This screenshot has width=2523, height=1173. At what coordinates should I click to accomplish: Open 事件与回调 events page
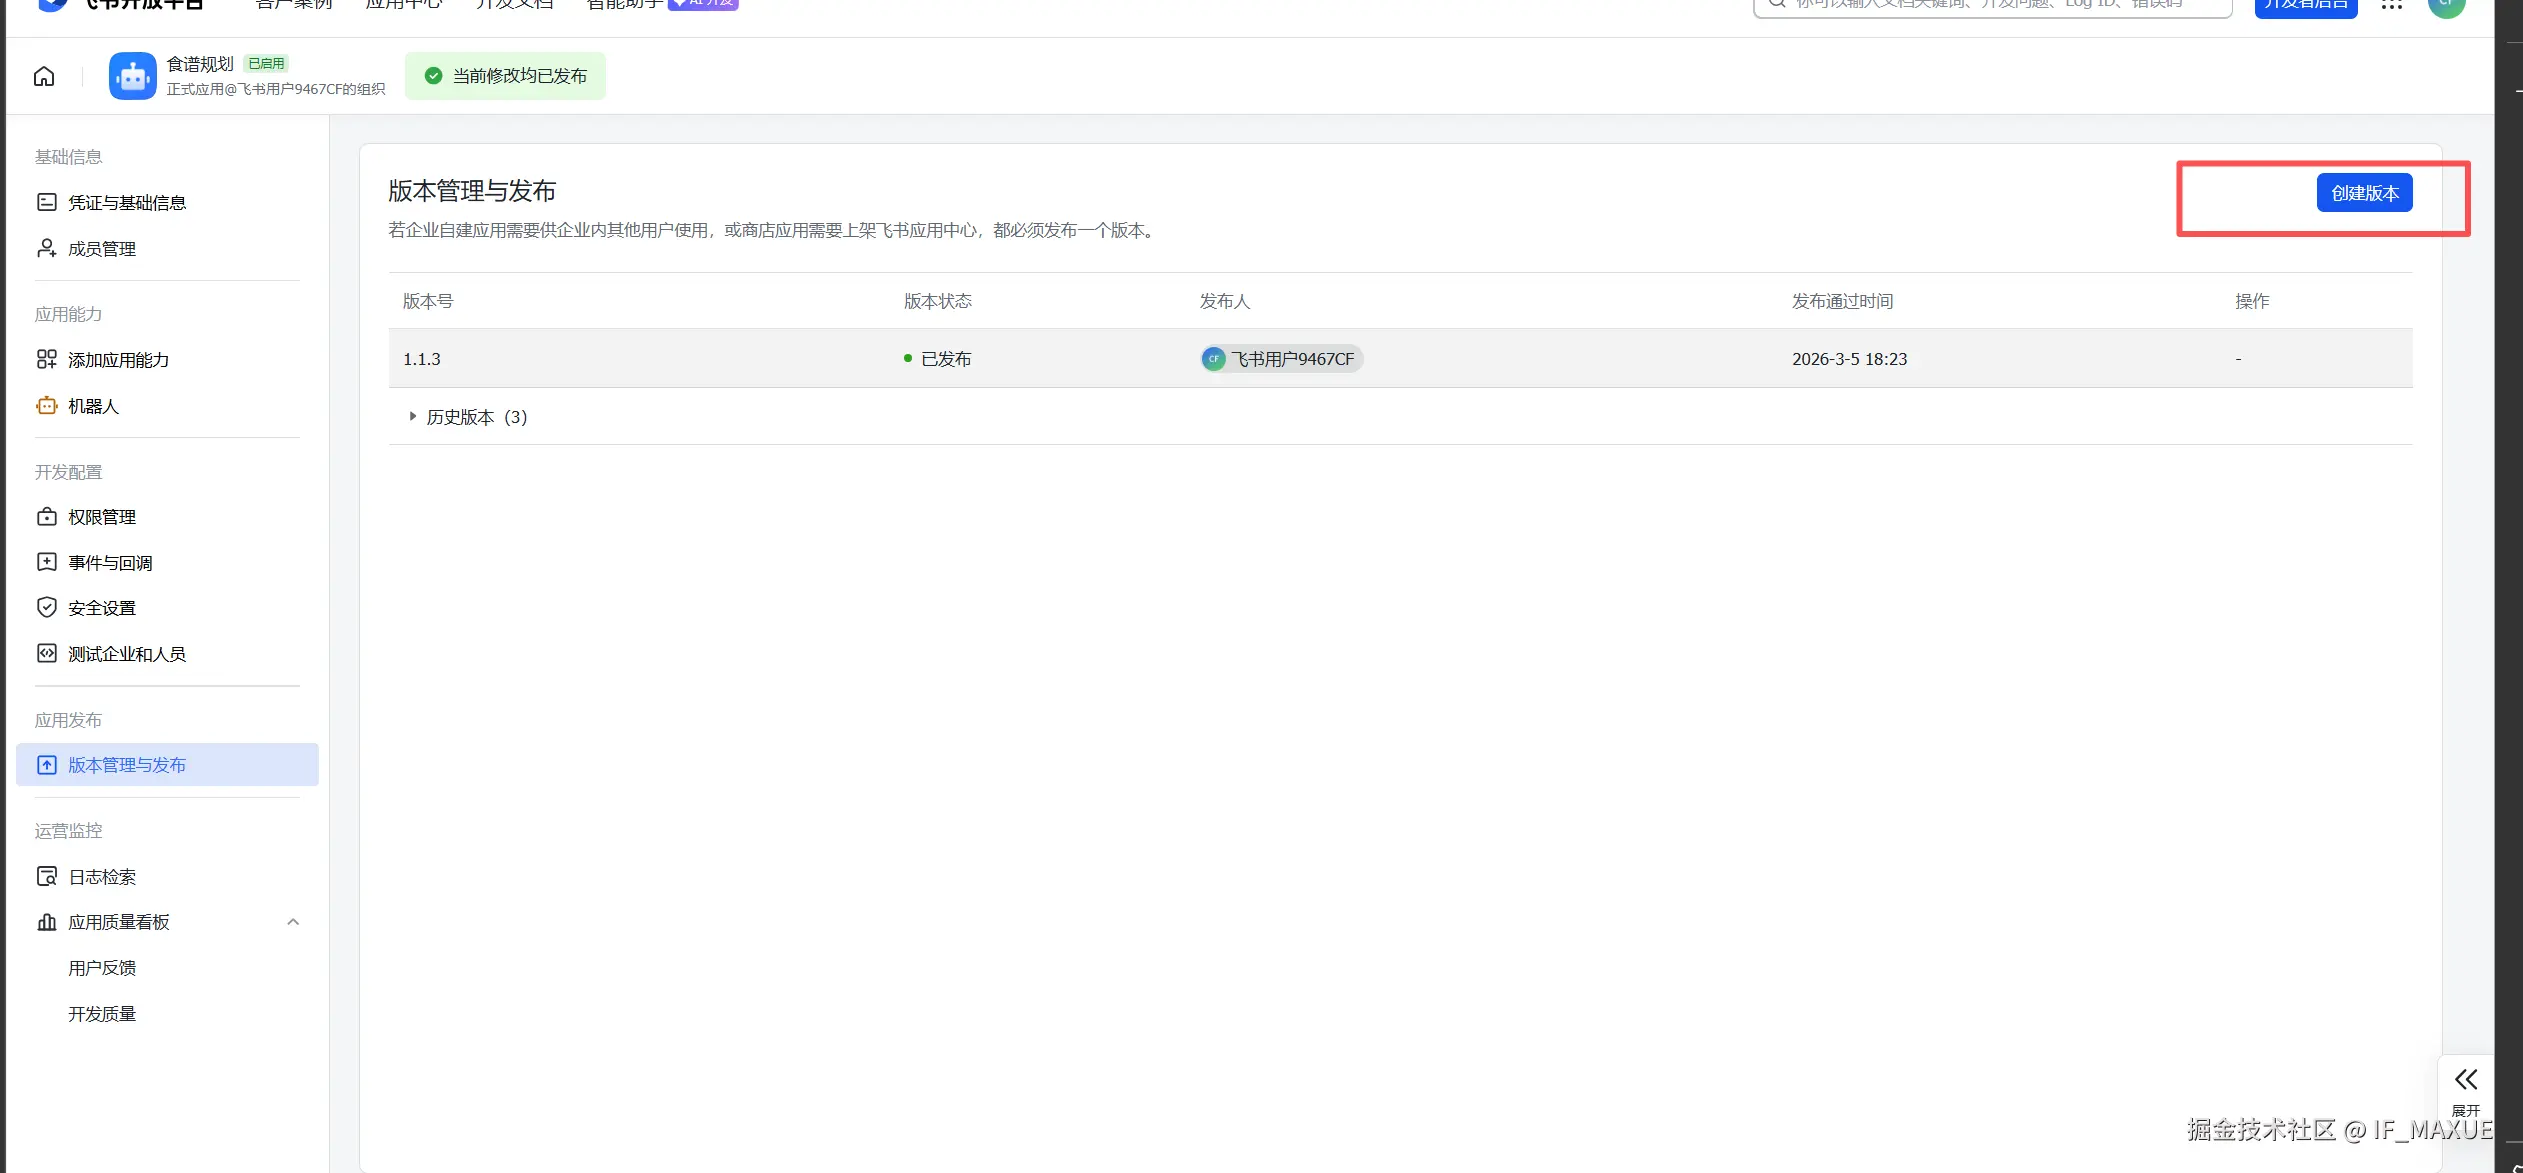110,563
